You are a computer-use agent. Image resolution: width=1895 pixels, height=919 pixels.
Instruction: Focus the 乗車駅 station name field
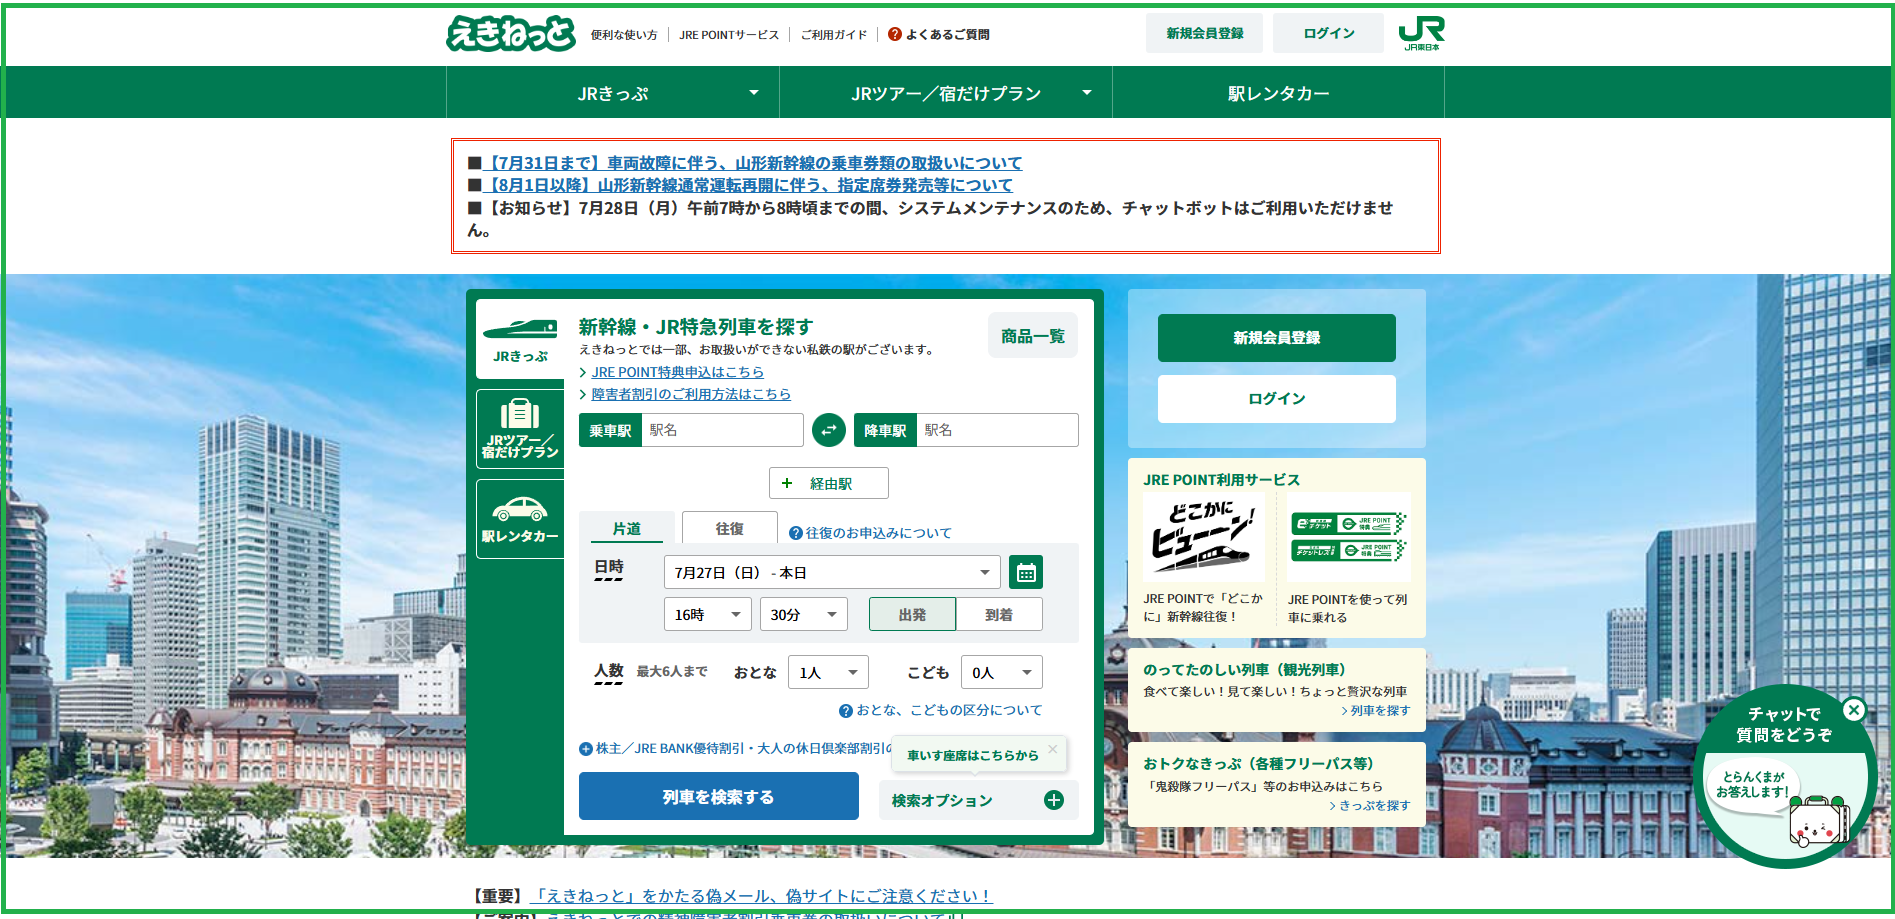[721, 430]
